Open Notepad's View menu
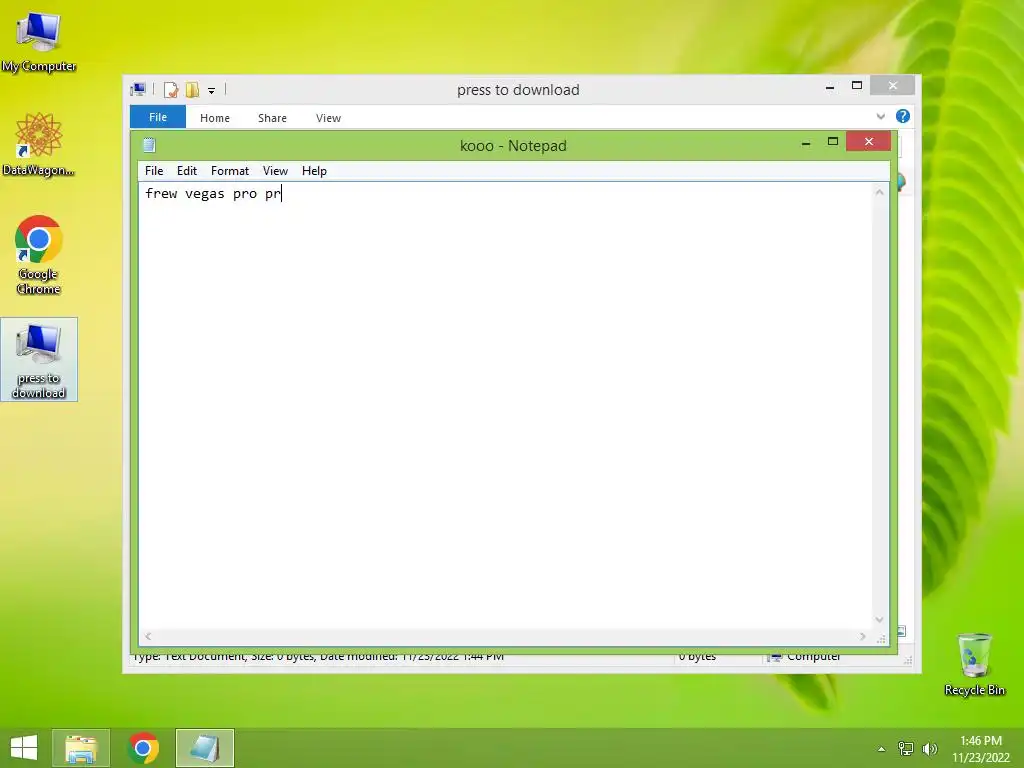Image resolution: width=1024 pixels, height=768 pixels. (x=276, y=171)
